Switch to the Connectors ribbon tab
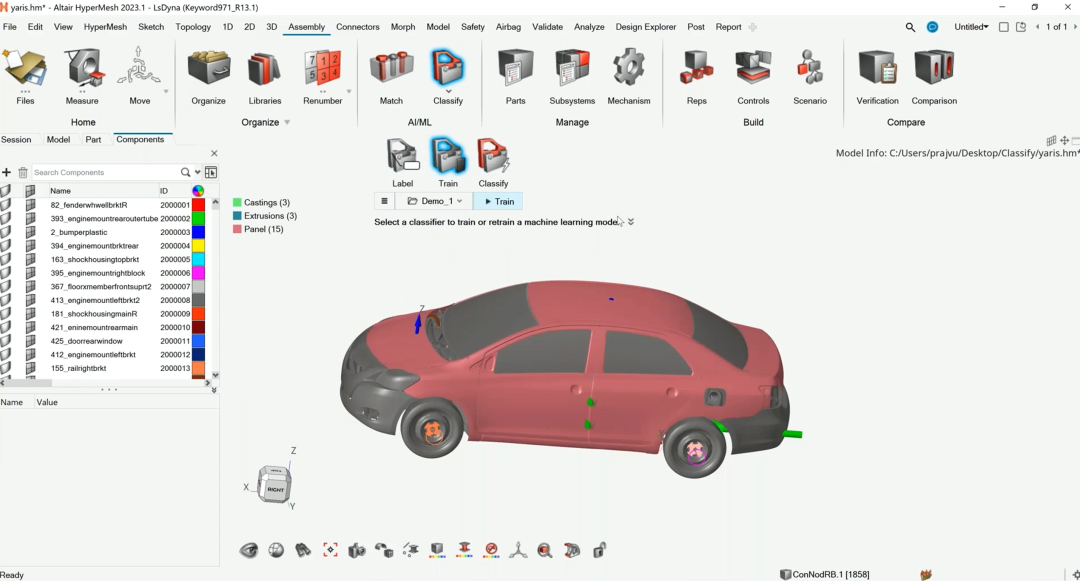This screenshot has height=581, width=1080. point(357,27)
